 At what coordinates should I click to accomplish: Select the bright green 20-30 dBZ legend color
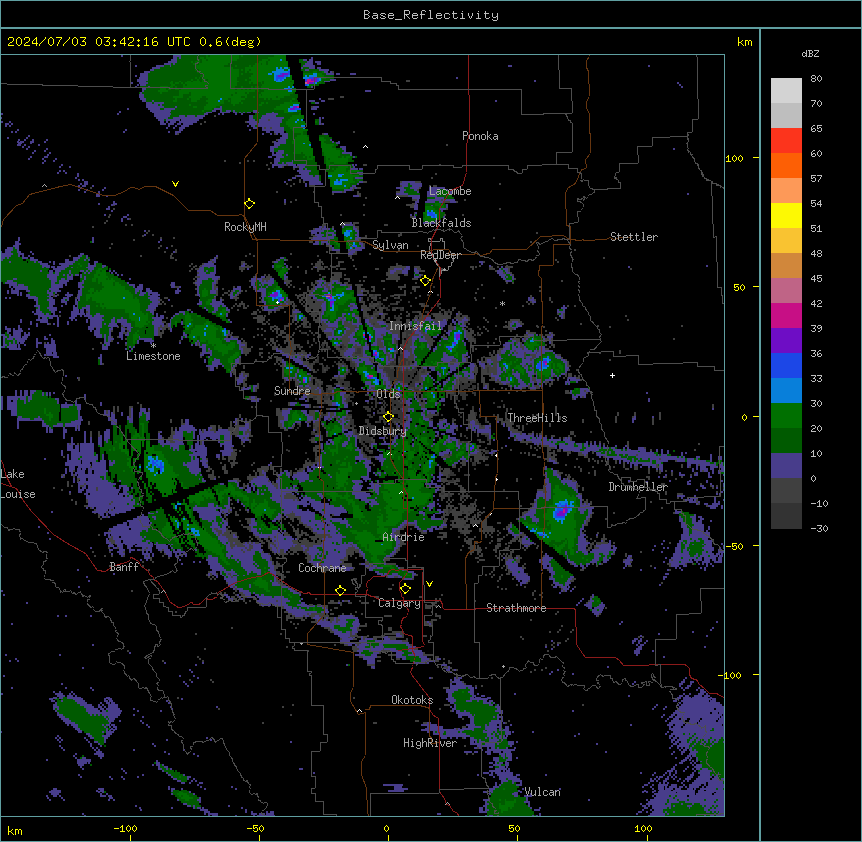pos(786,416)
